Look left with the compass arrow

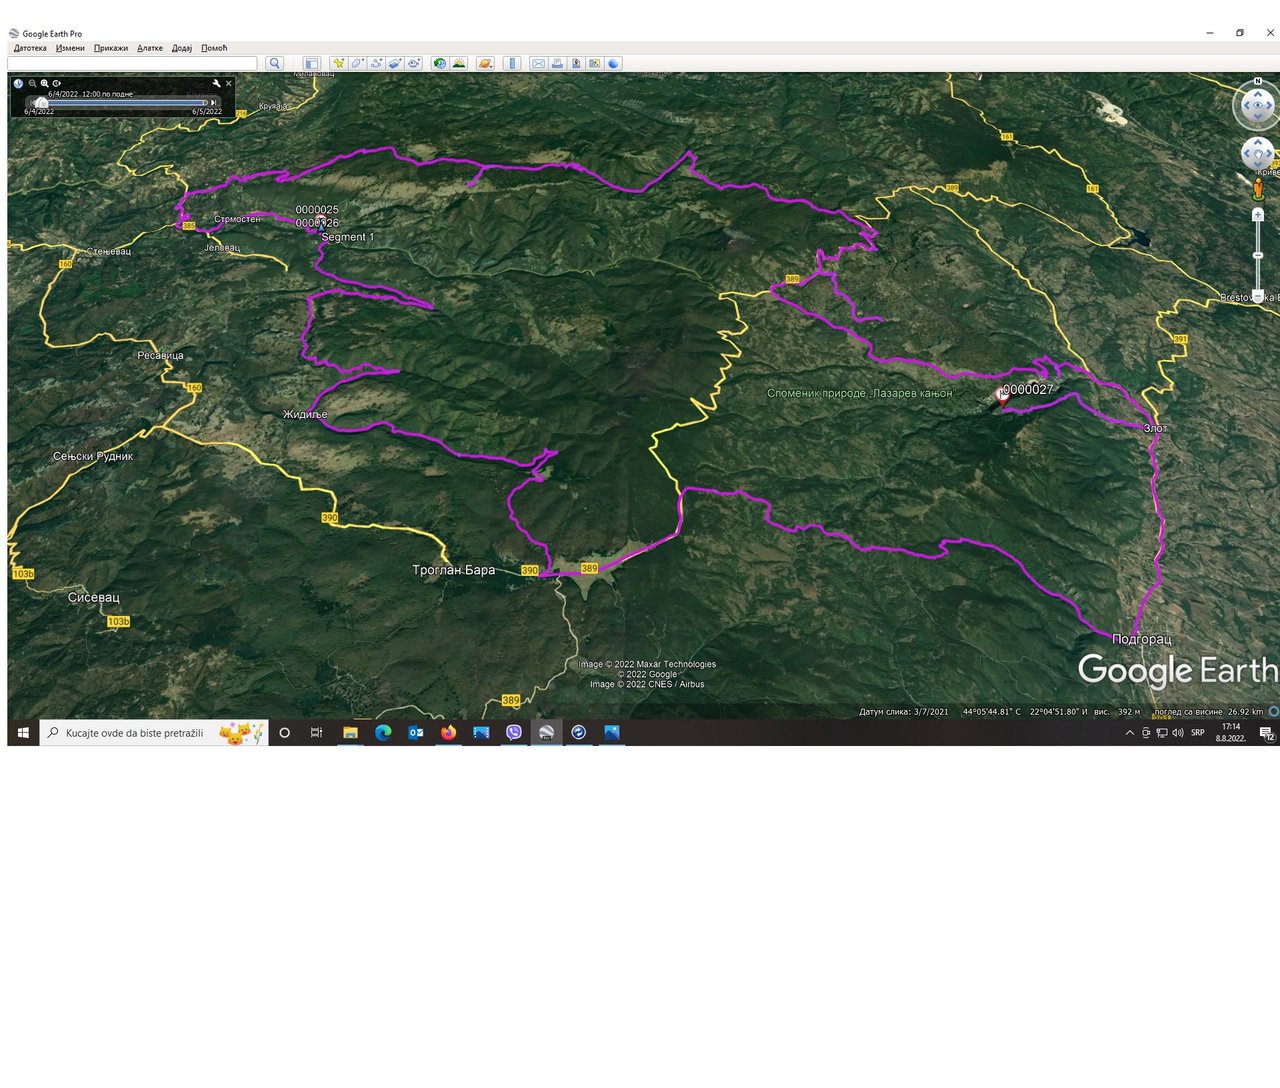click(x=1246, y=105)
